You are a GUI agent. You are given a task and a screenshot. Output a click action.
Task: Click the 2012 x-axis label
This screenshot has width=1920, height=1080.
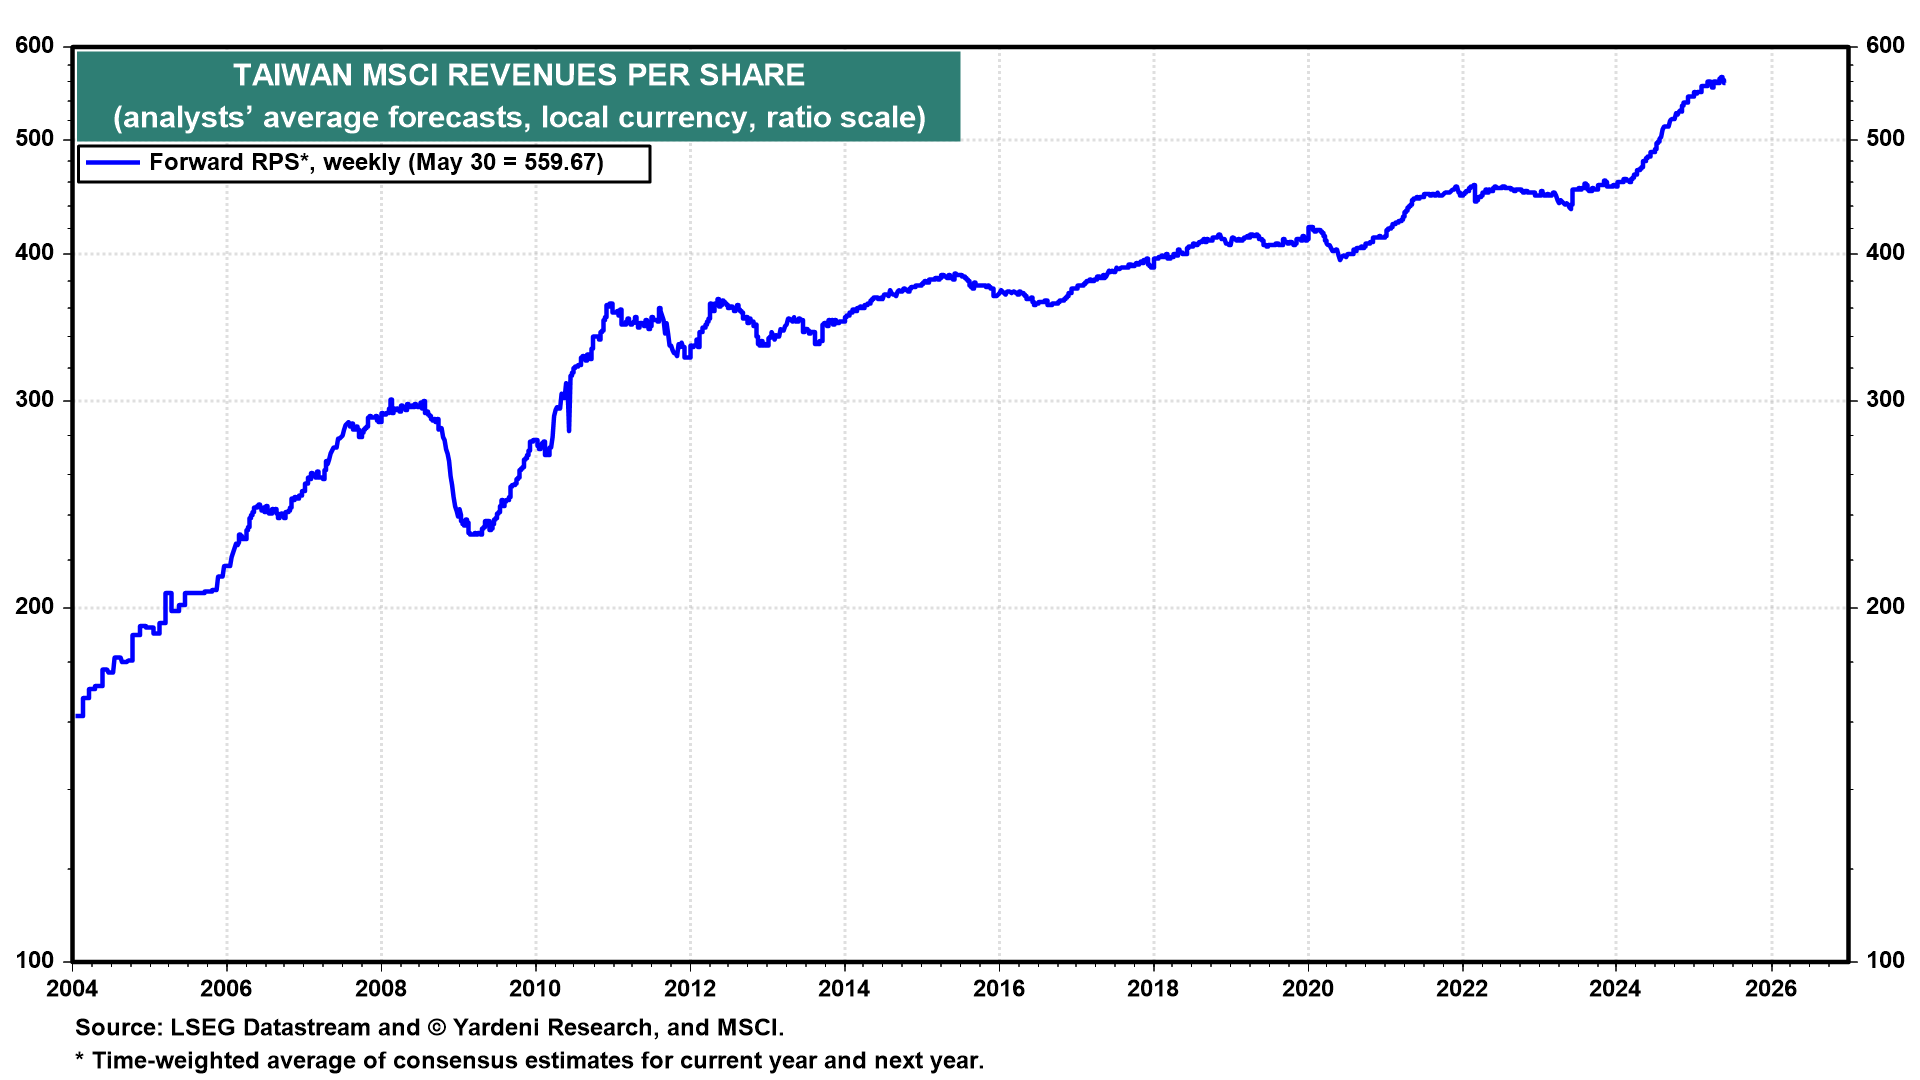click(x=690, y=989)
